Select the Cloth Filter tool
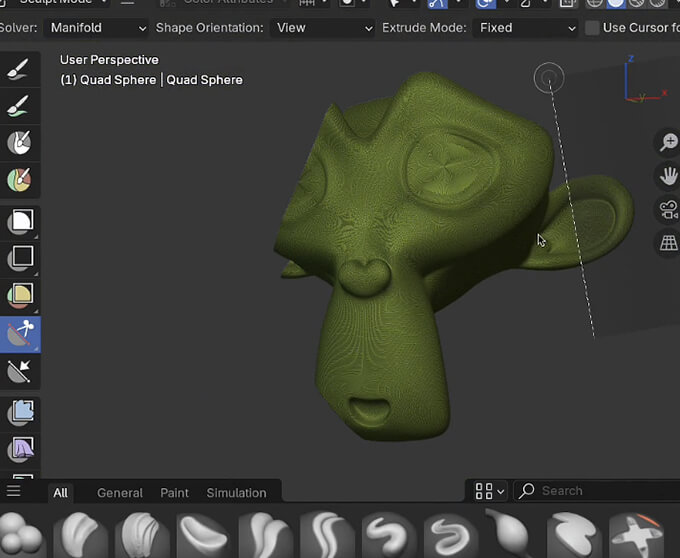This screenshot has height=558, width=680. [x=20, y=450]
